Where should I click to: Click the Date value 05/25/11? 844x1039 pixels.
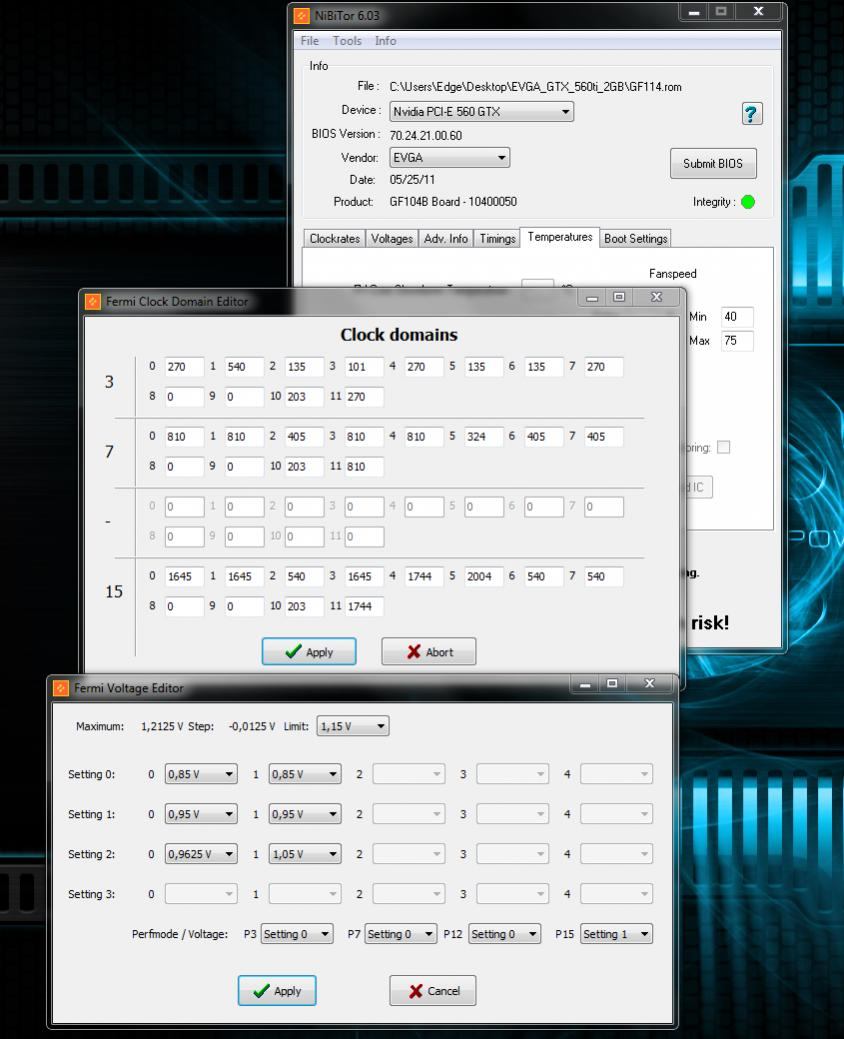coord(412,180)
